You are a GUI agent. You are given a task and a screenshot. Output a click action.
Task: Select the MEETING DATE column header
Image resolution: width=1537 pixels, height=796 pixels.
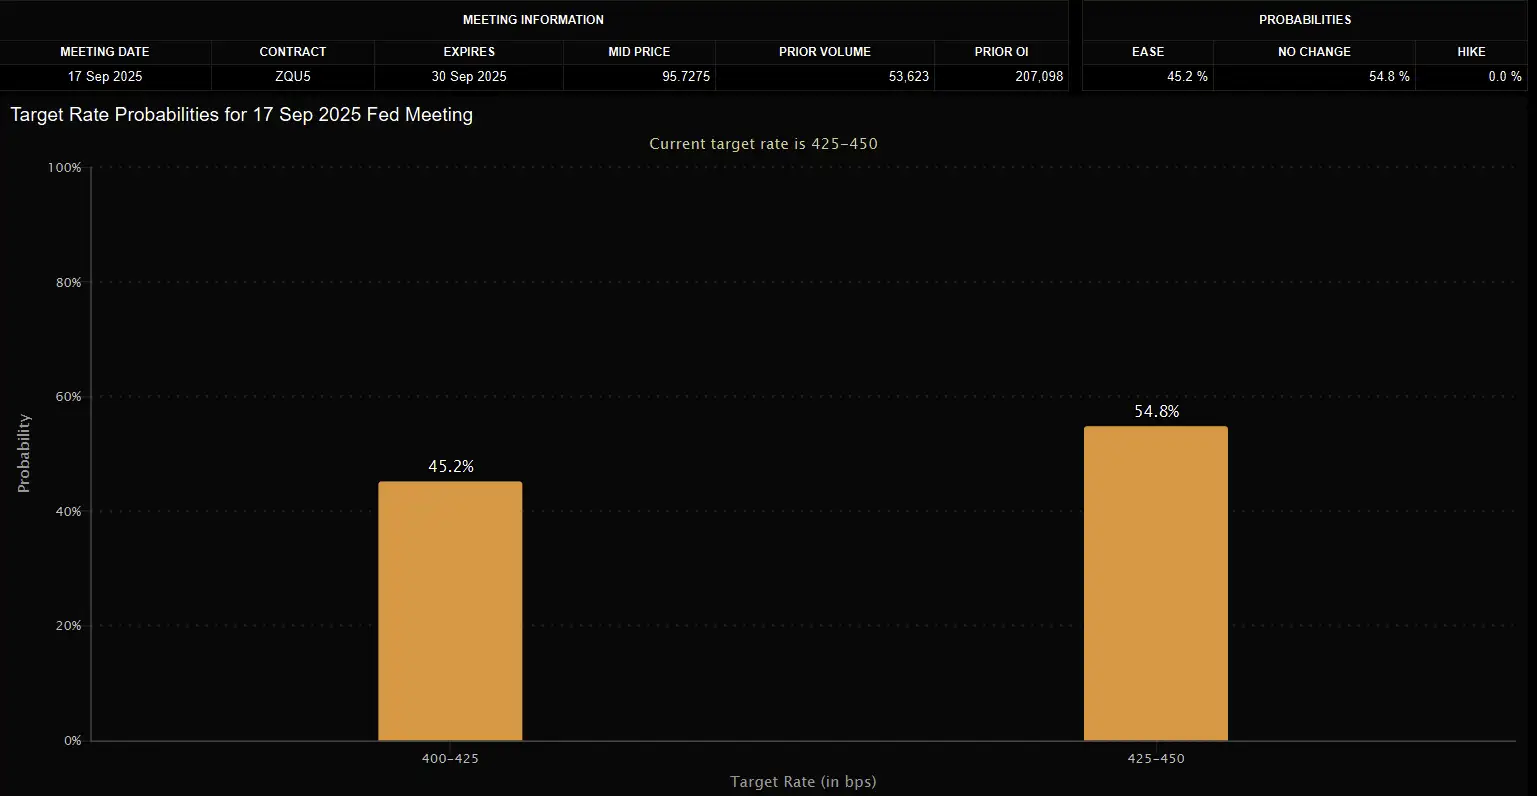pos(105,52)
